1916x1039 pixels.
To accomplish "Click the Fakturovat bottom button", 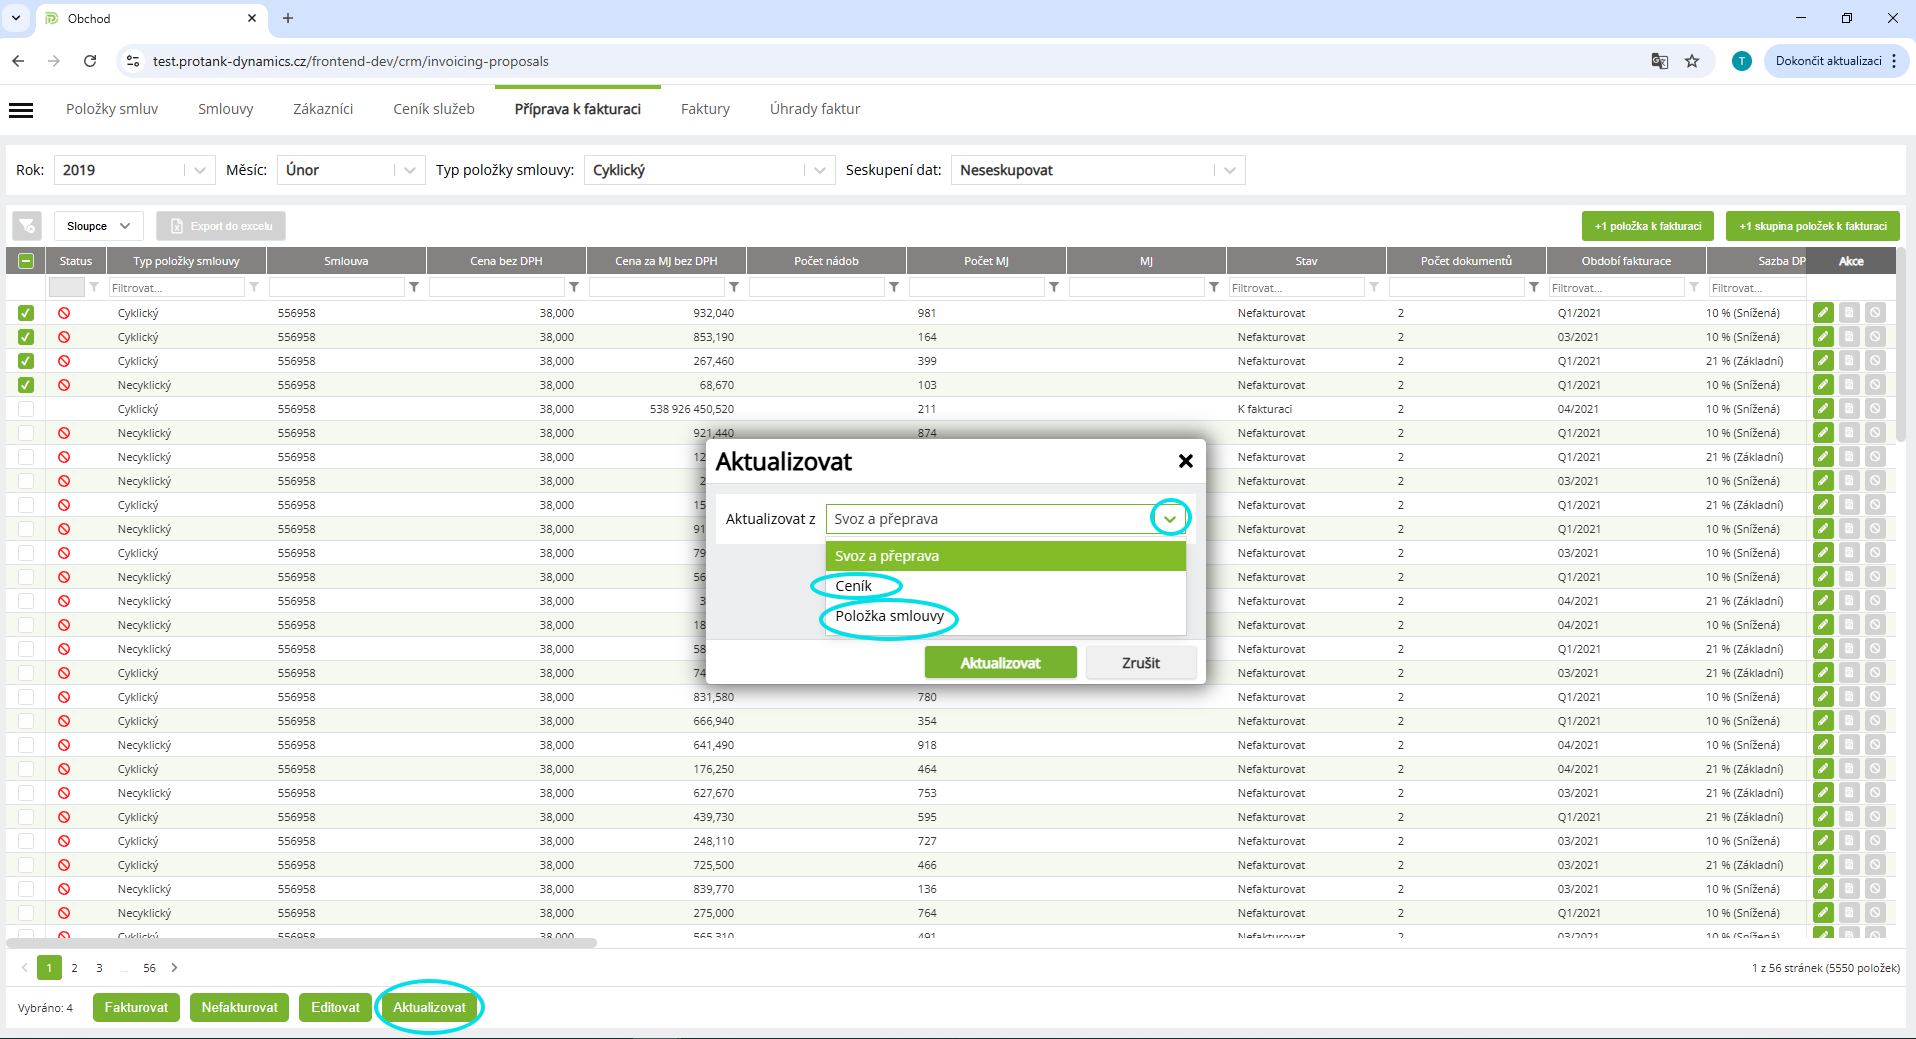I will 137,1007.
